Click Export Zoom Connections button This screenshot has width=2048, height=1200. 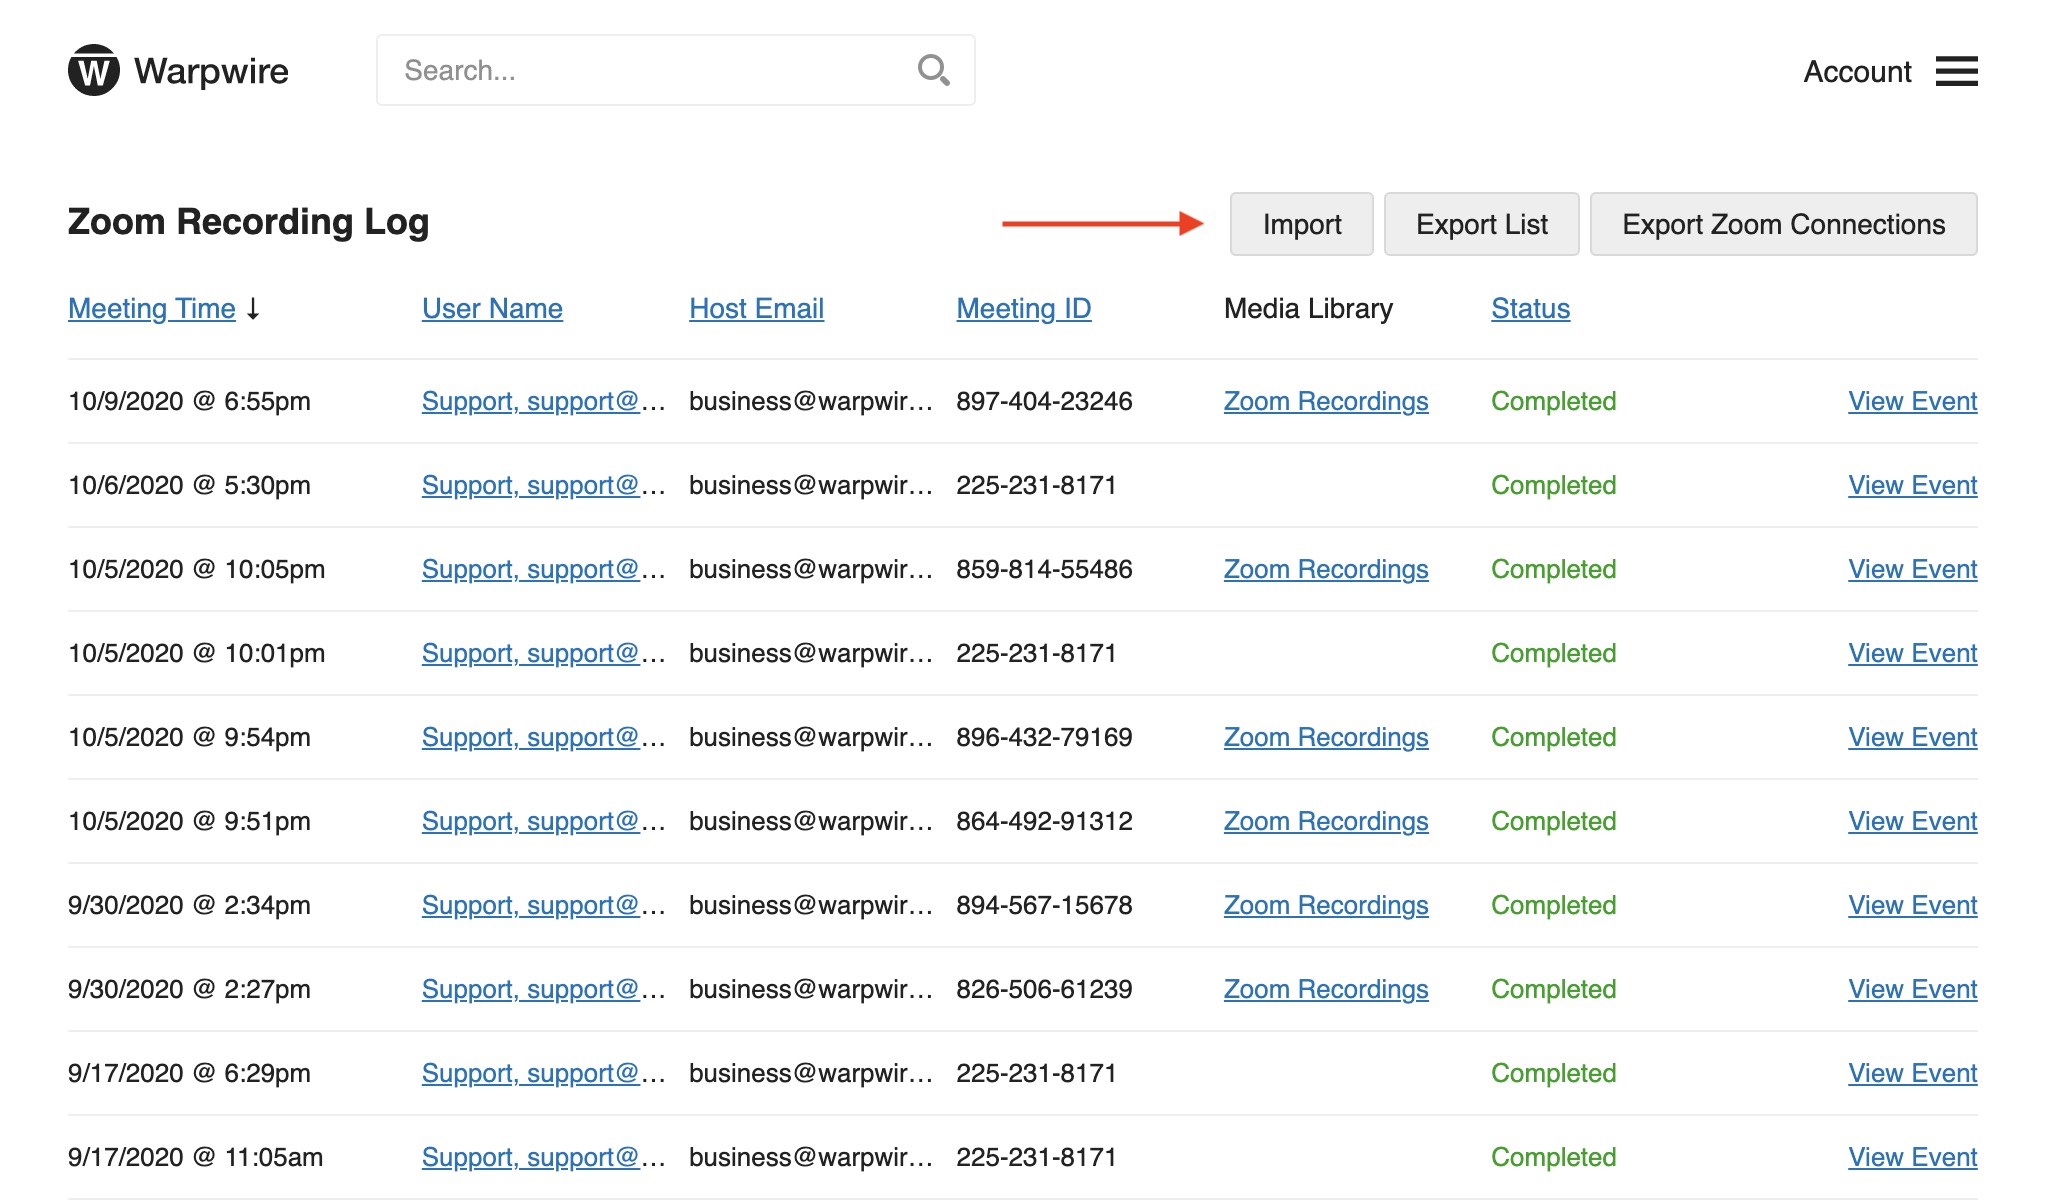click(1783, 224)
